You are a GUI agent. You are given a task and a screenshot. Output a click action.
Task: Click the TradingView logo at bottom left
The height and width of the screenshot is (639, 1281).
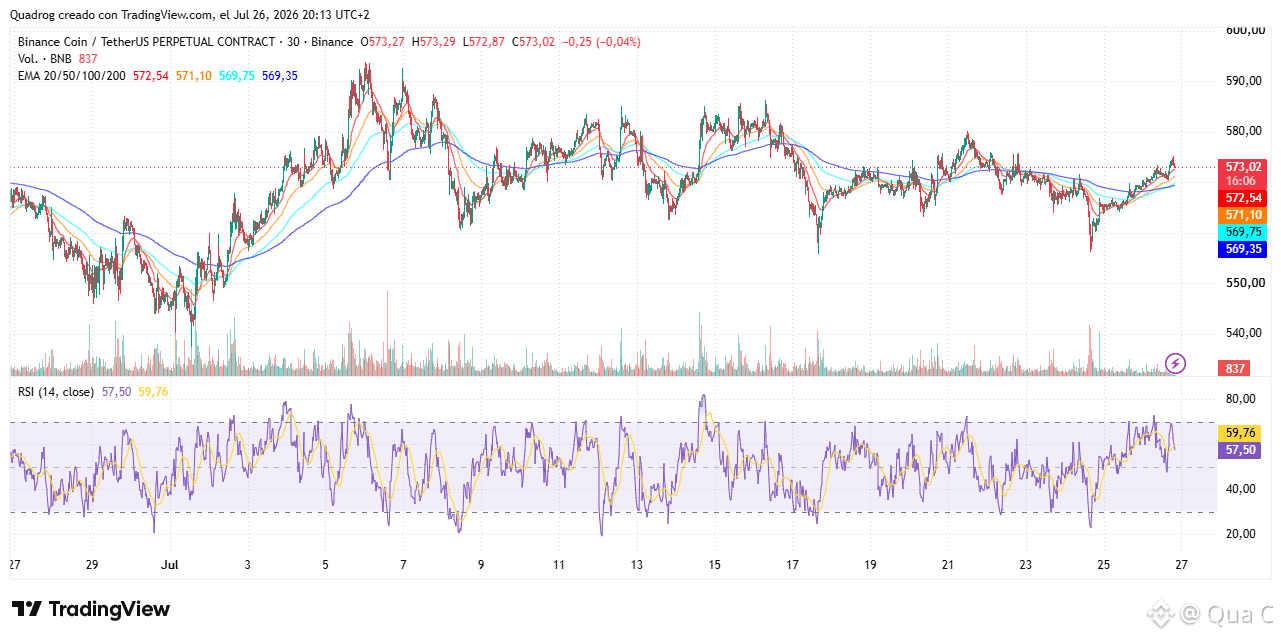(x=91, y=609)
